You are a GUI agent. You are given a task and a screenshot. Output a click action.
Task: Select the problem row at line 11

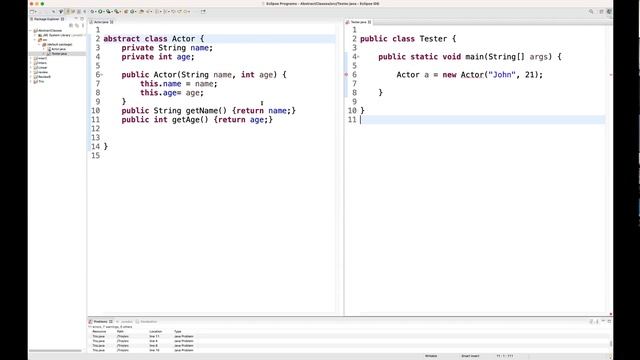click(349, 336)
